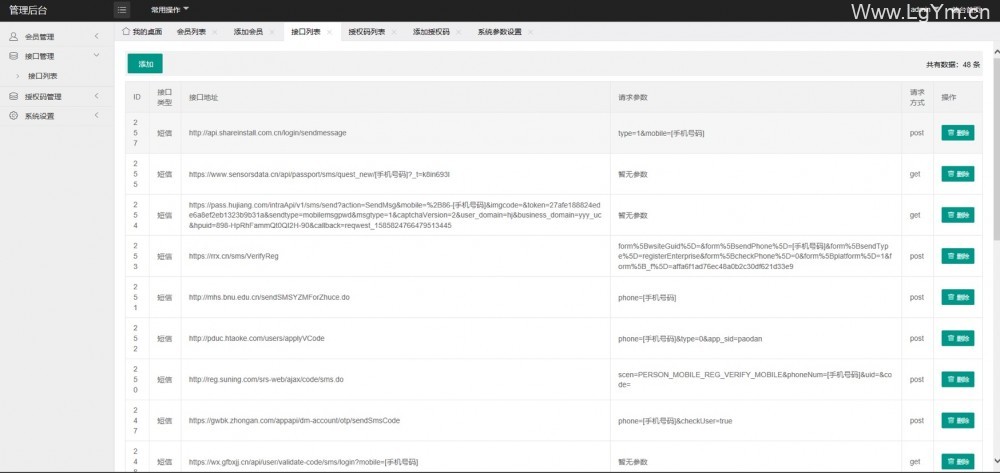Click the 接口管理 database icon in sidebar

[13, 56]
